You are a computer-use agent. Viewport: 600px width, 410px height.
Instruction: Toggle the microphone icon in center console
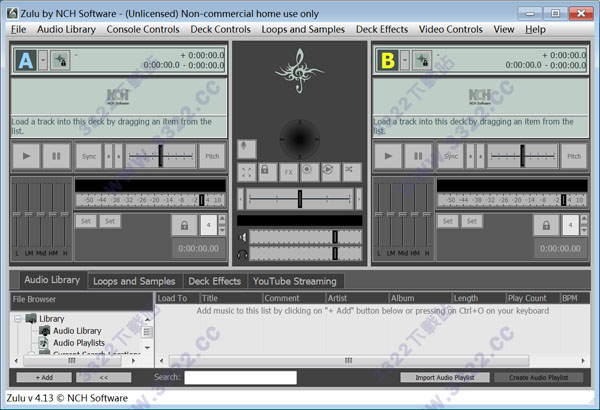tap(246, 149)
